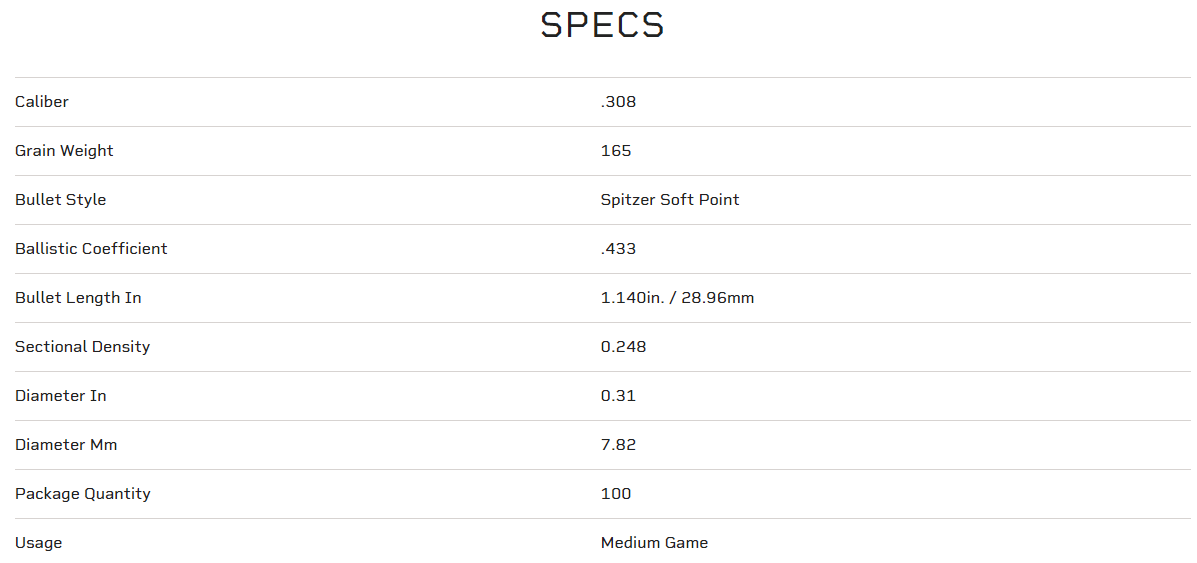Select the .308 caliber value
1197x563 pixels.
(x=618, y=102)
